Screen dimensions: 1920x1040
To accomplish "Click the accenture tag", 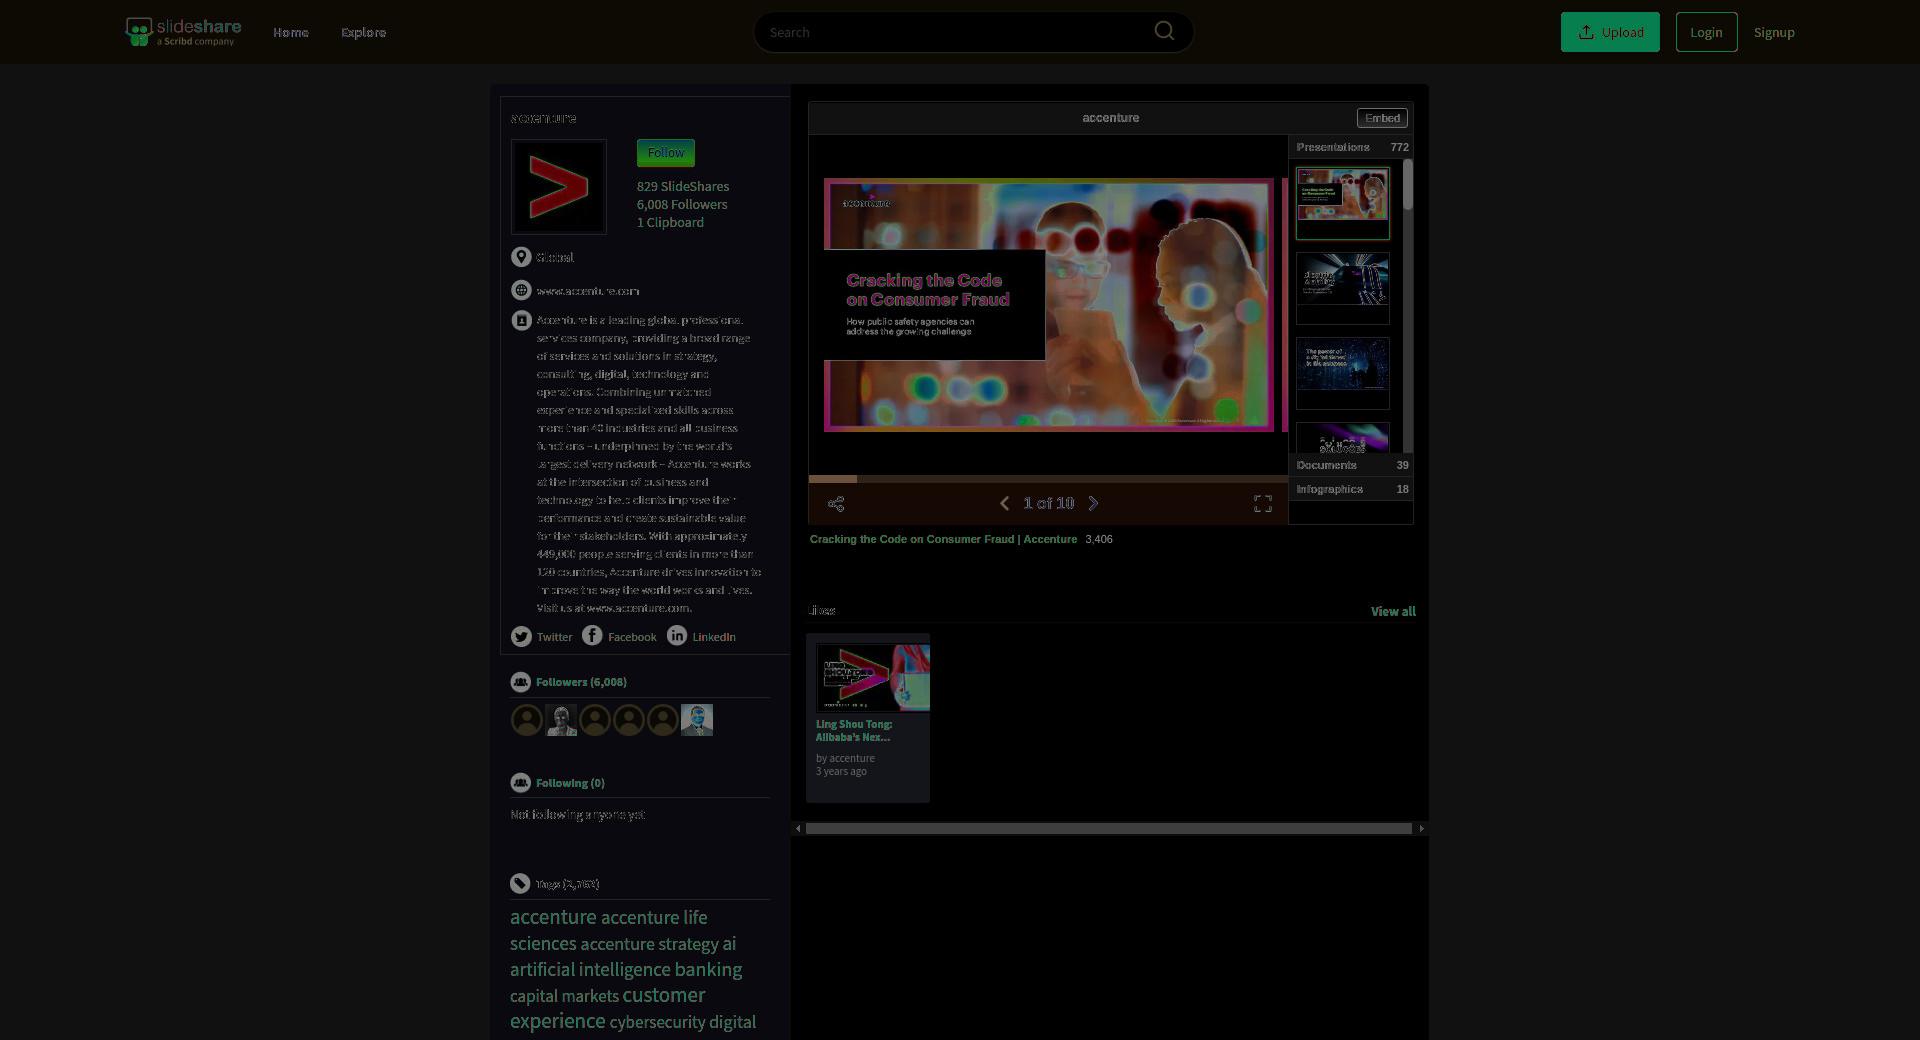I will click(x=553, y=917).
